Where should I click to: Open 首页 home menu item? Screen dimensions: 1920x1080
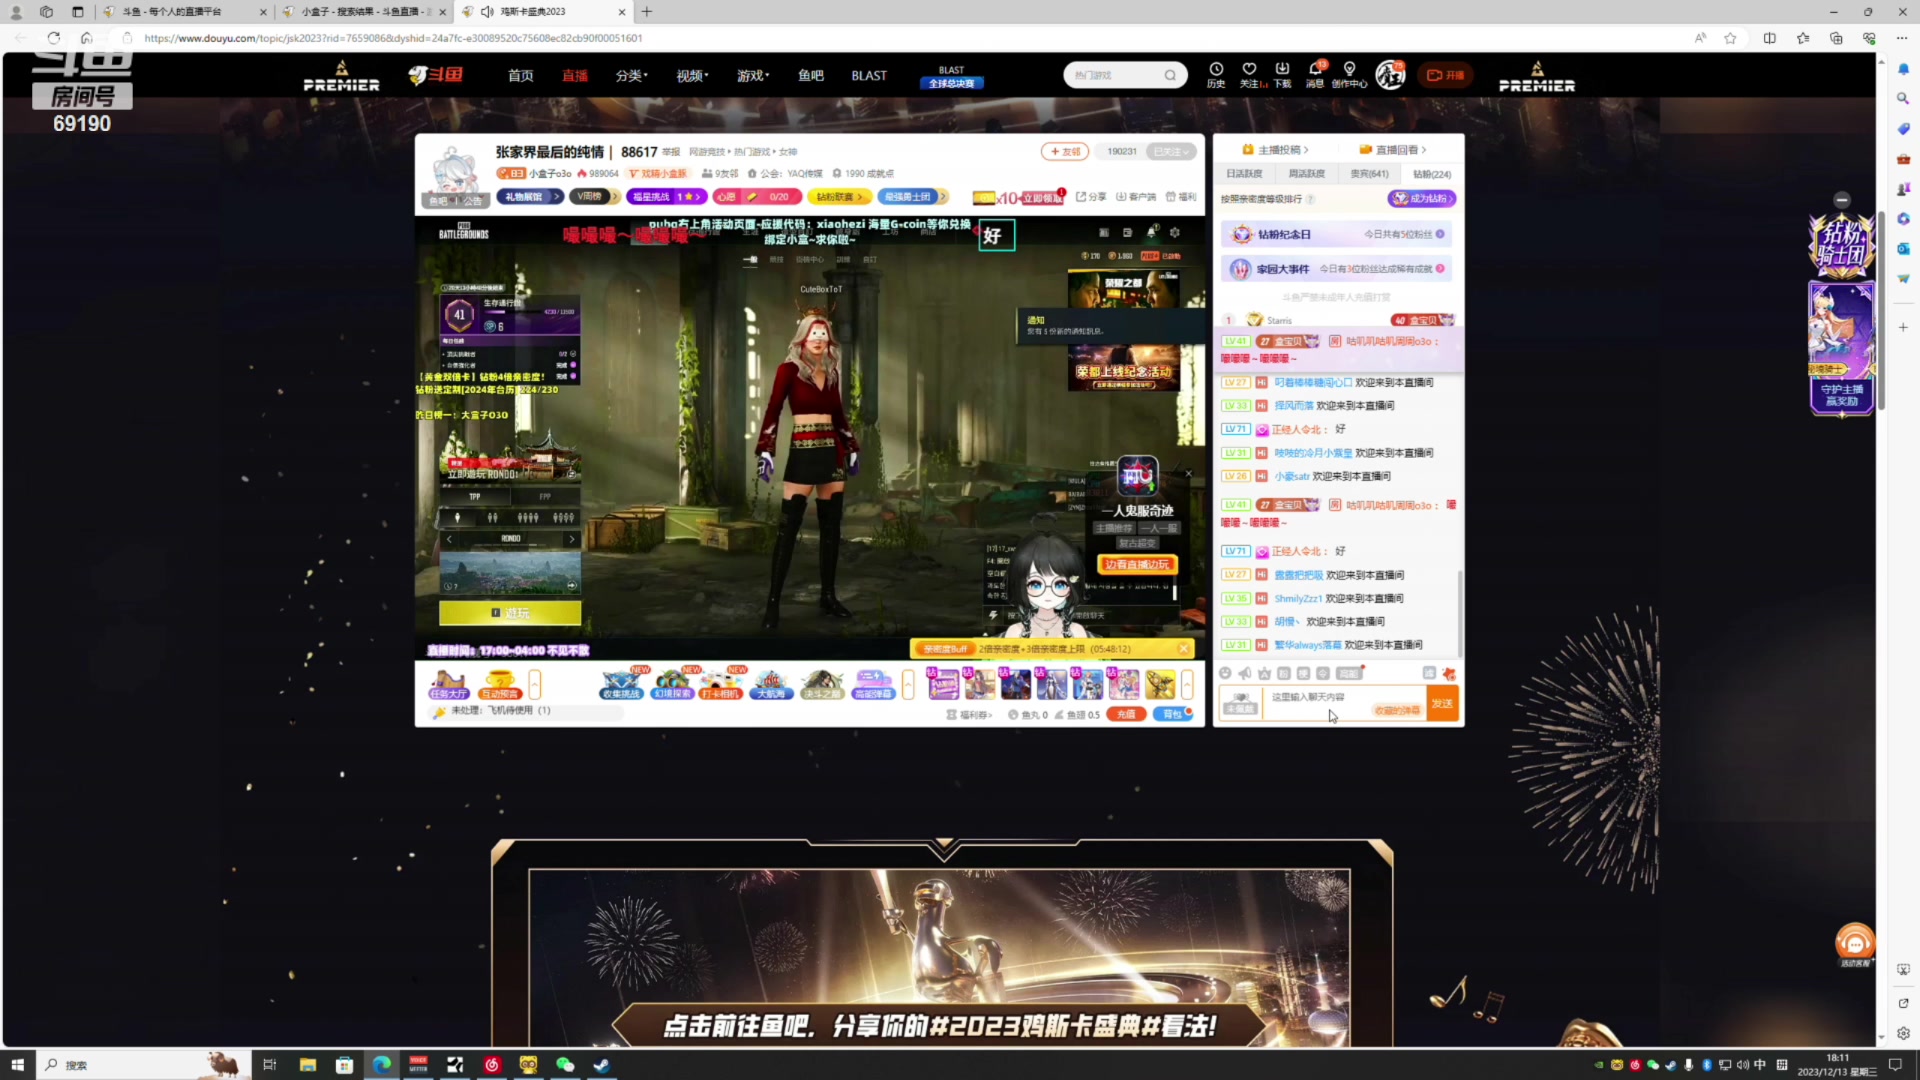(520, 76)
